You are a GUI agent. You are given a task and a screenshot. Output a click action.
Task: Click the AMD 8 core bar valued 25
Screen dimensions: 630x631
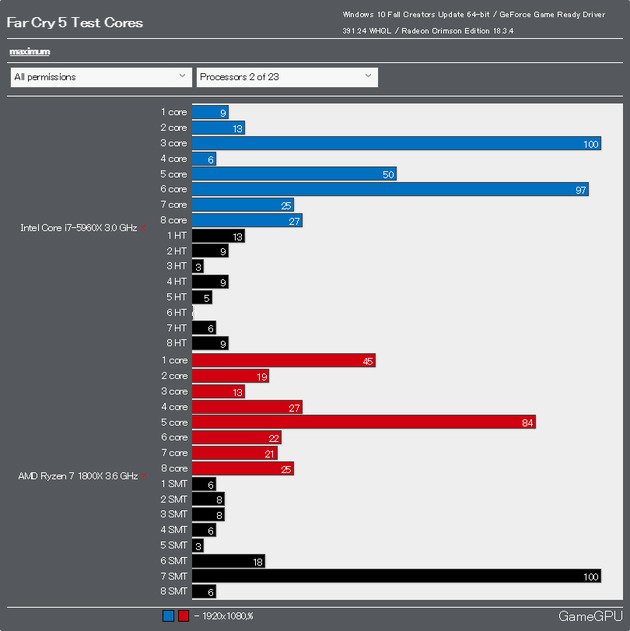[243, 468]
